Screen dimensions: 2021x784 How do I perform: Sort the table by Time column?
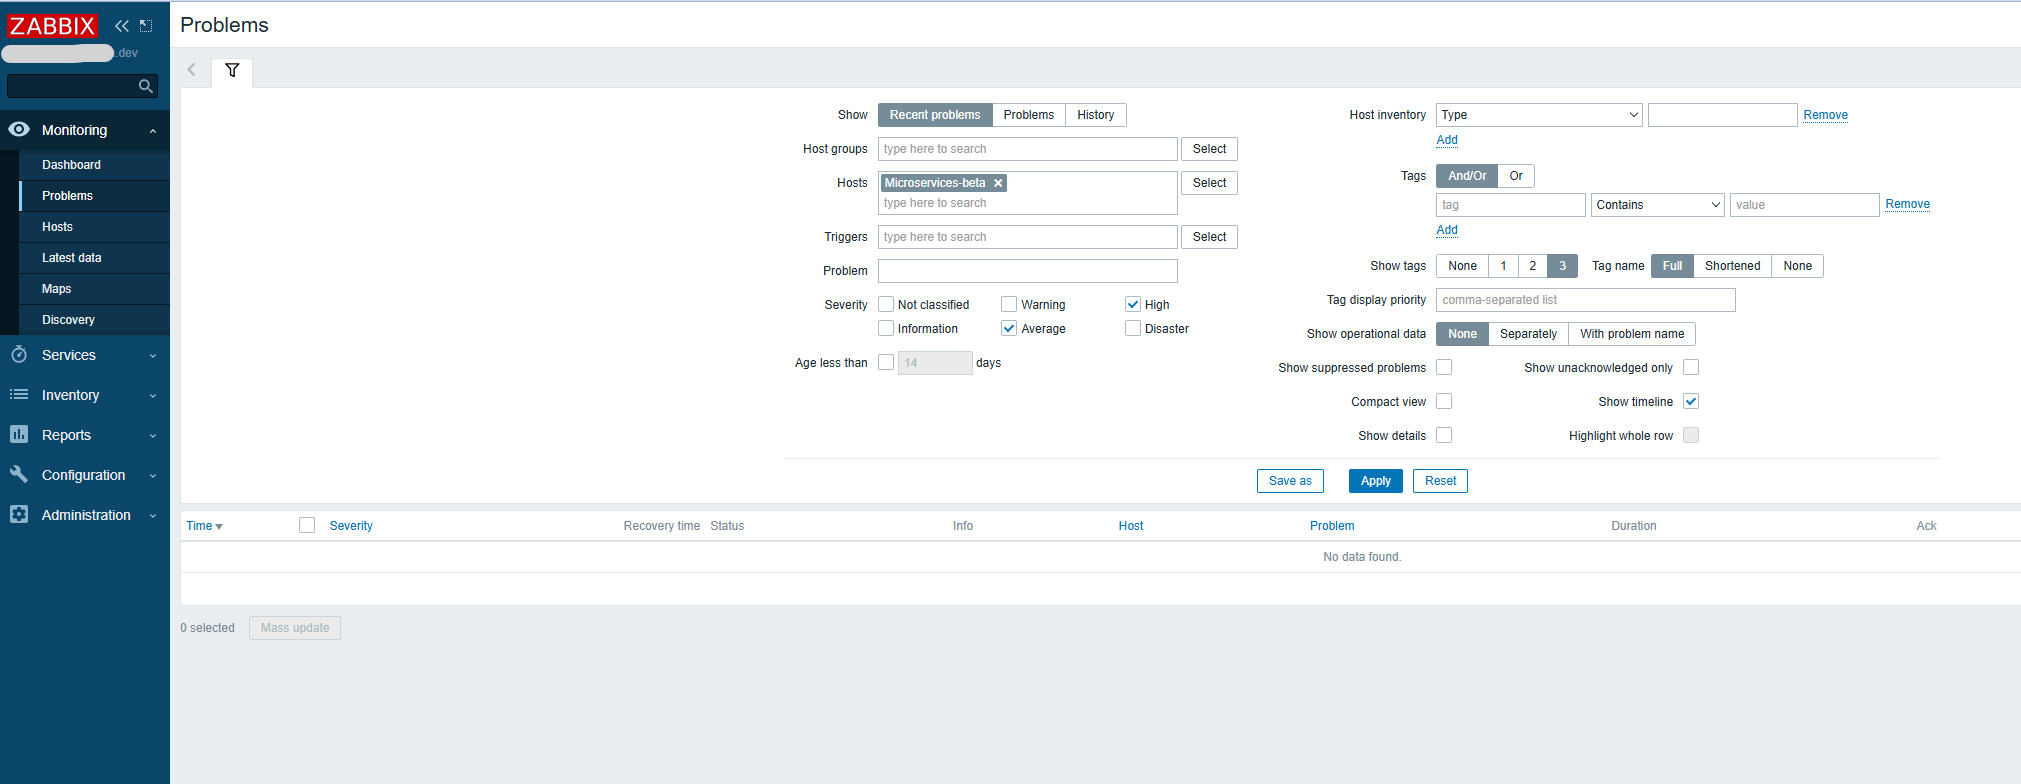(x=204, y=526)
